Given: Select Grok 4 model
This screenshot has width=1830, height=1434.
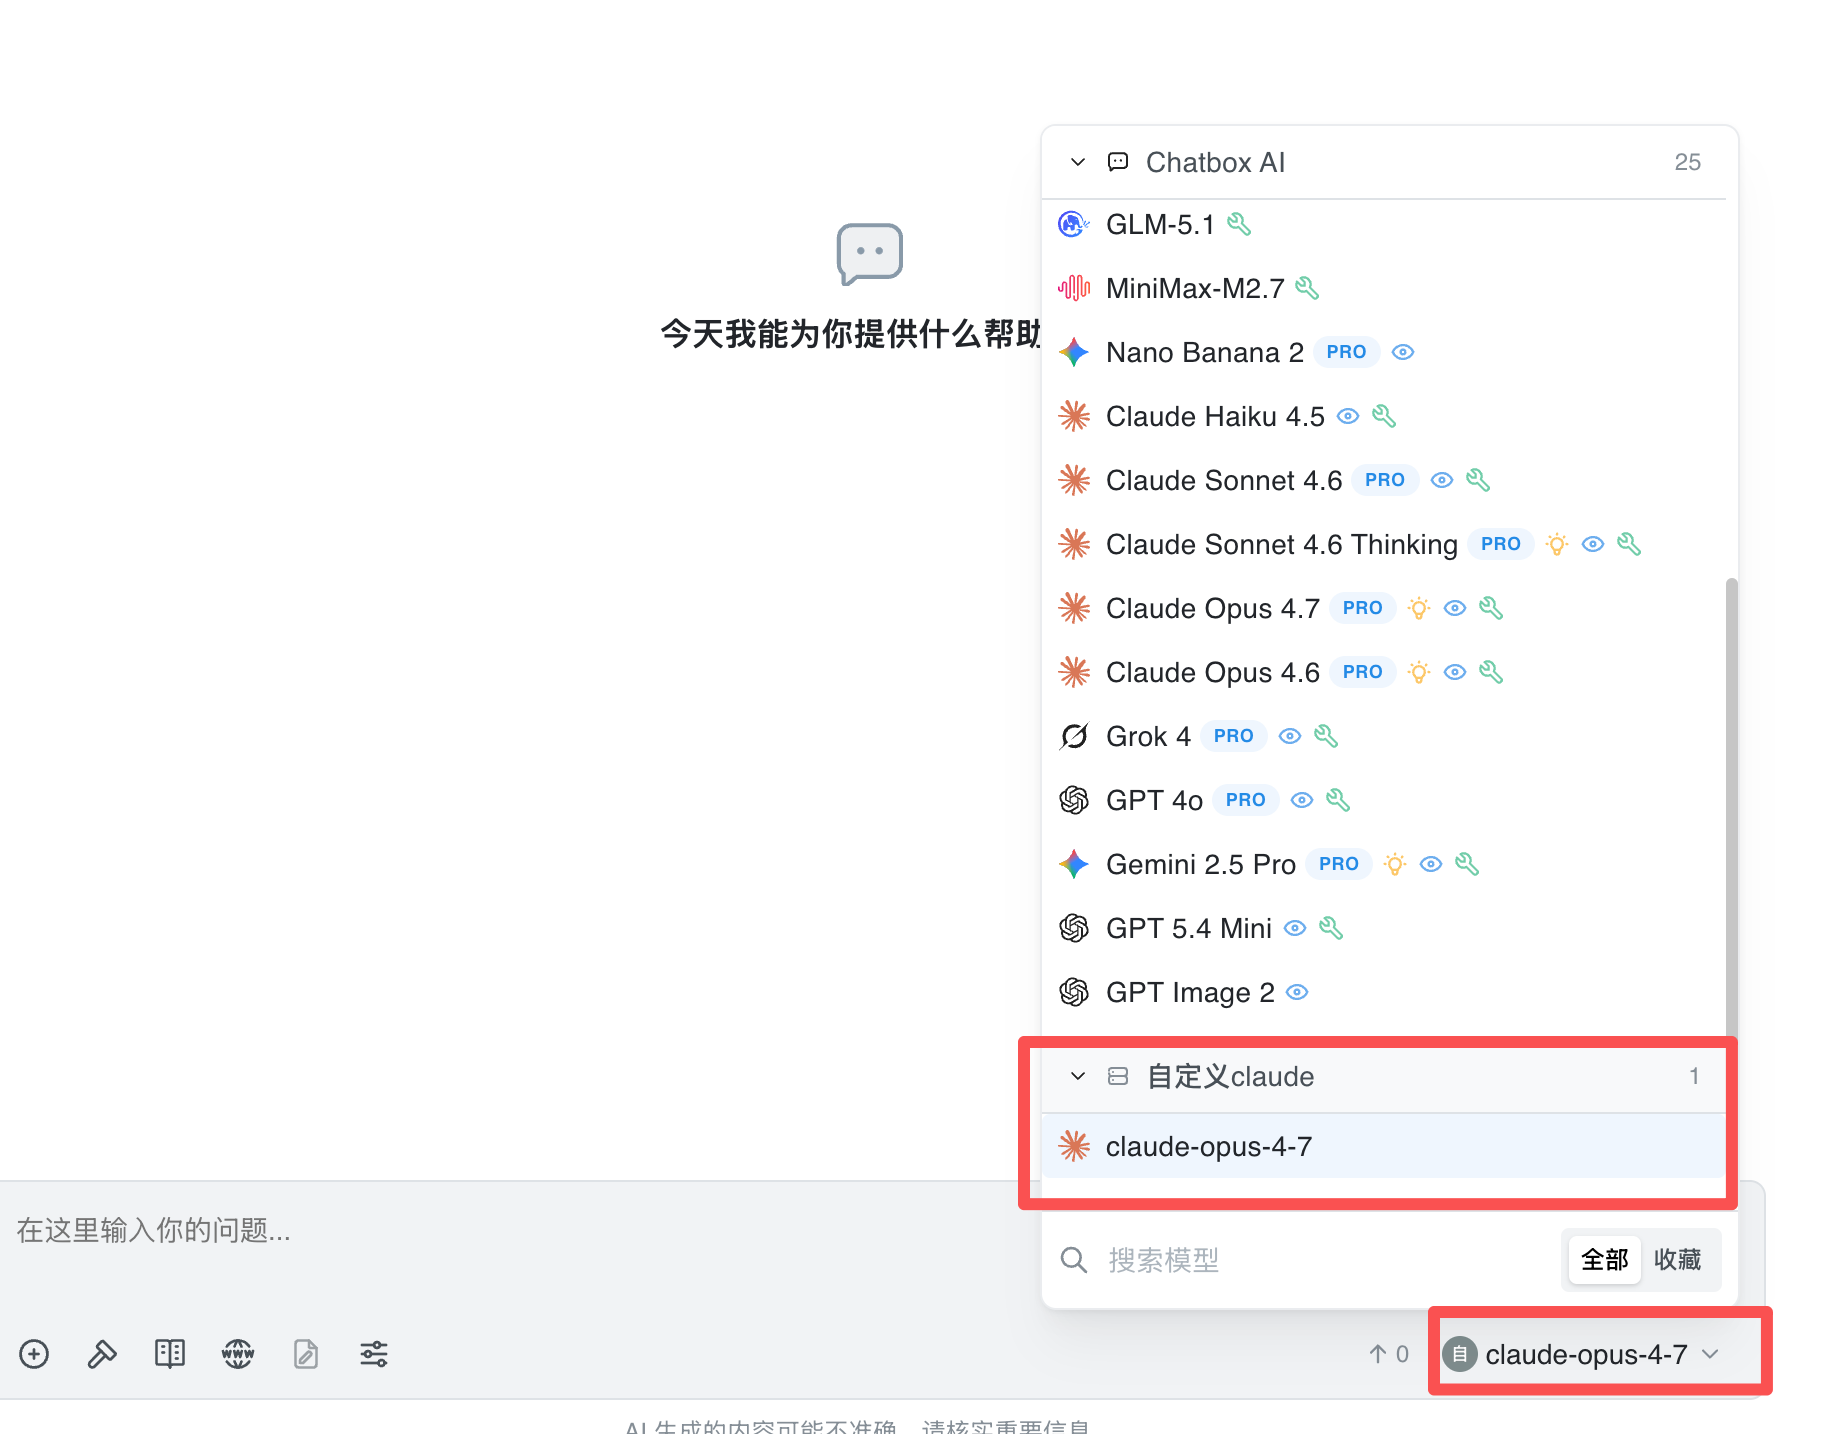Looking at the screenshot, I should [x=1384, y=736].
